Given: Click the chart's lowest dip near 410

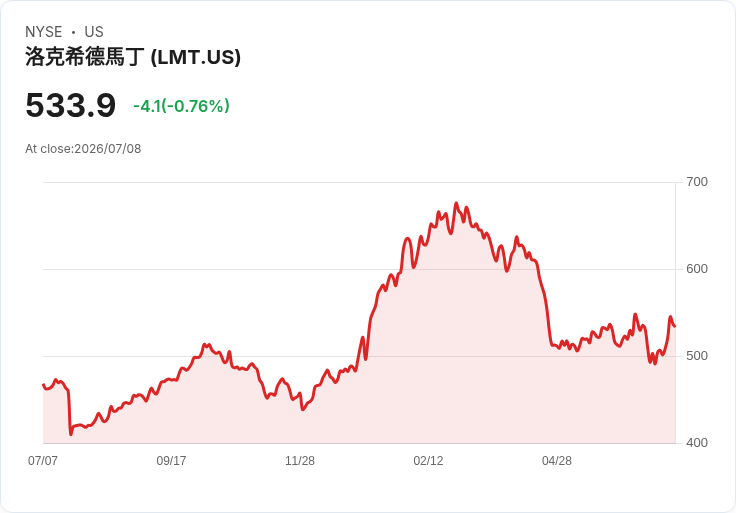Looking at the screenshot, I should tap(71, 434).
